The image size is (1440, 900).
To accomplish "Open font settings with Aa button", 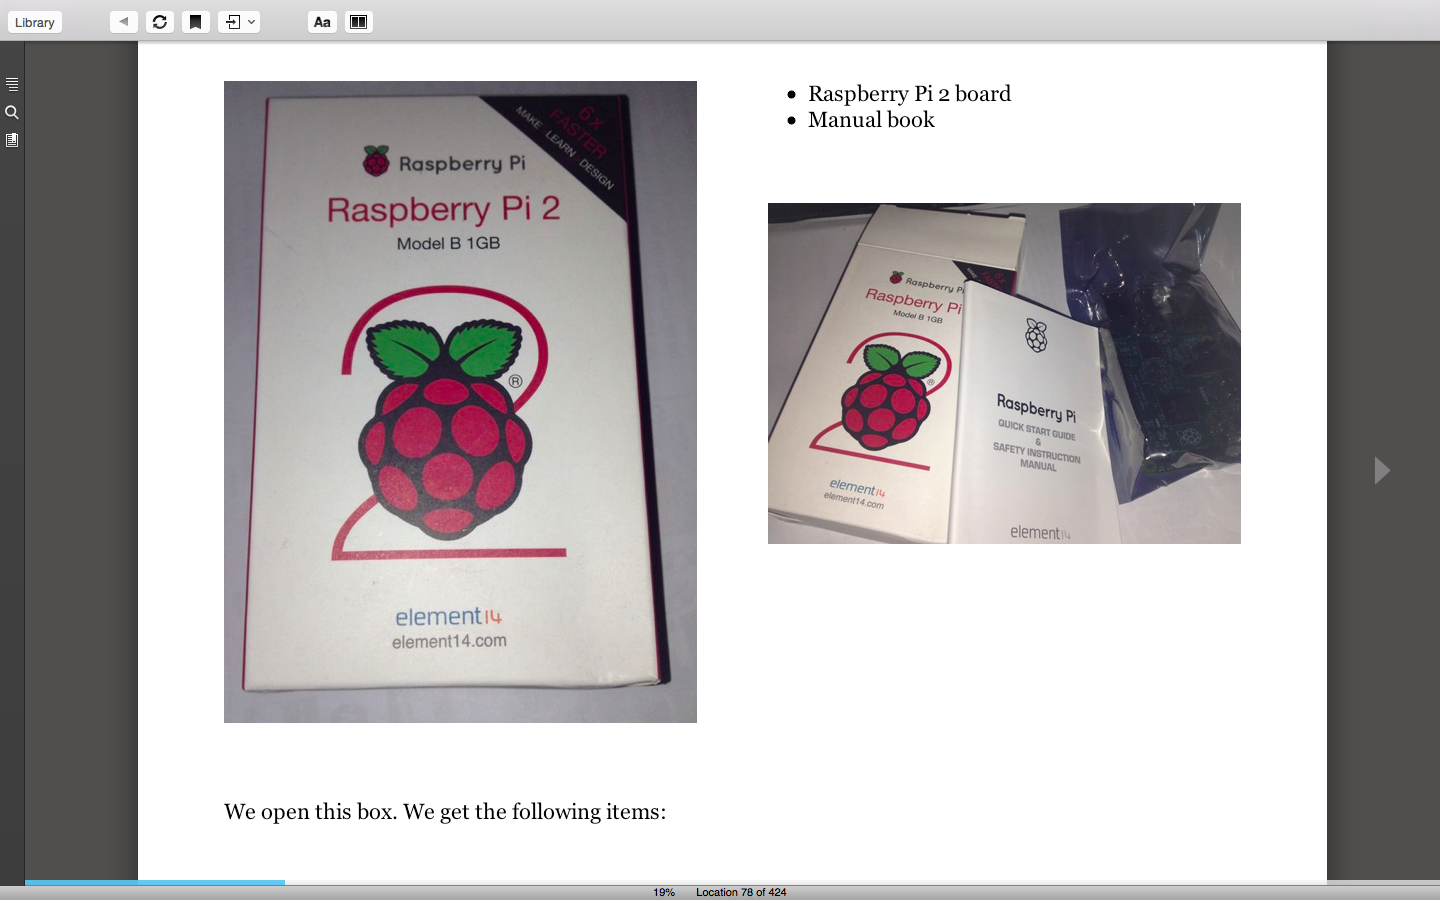I will (322, 21).
